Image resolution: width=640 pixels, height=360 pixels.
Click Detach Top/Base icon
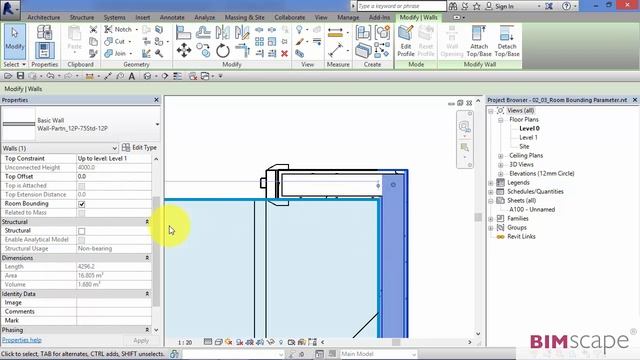(x=507, y=41)
